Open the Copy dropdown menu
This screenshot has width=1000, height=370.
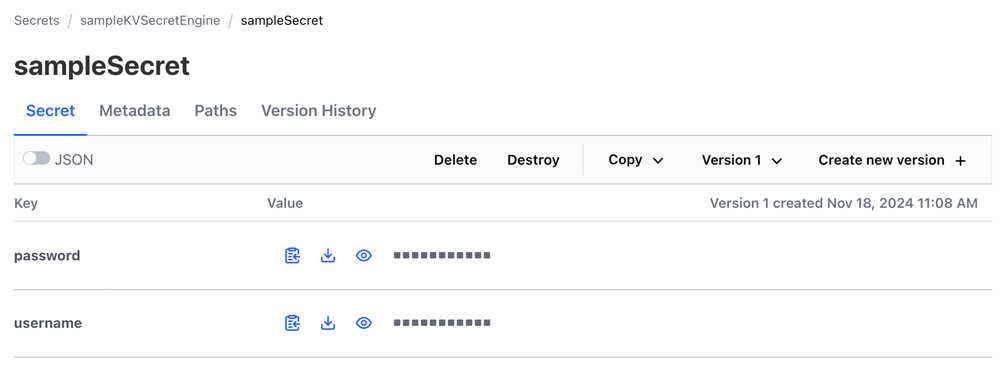(636, 160)
